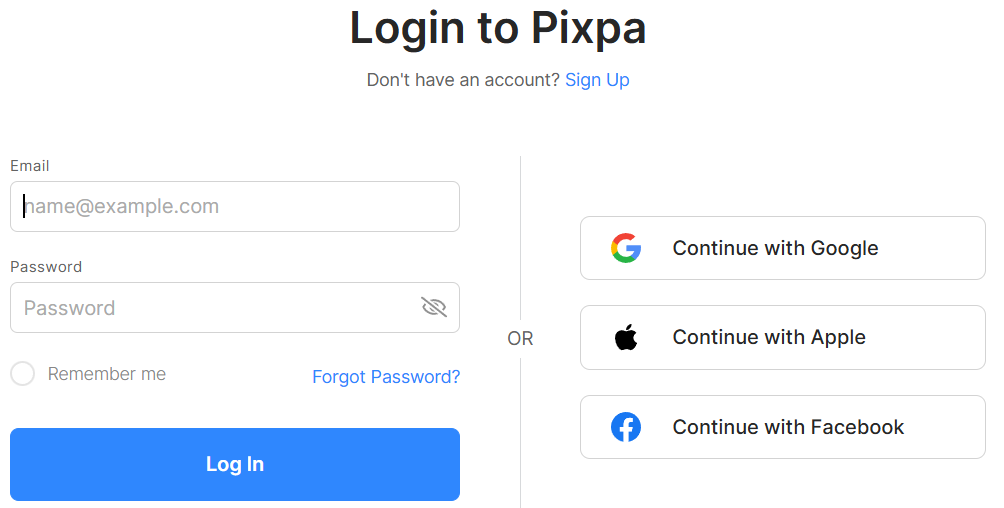
Task: Click the Google logo icon
Action: (626, 248)
